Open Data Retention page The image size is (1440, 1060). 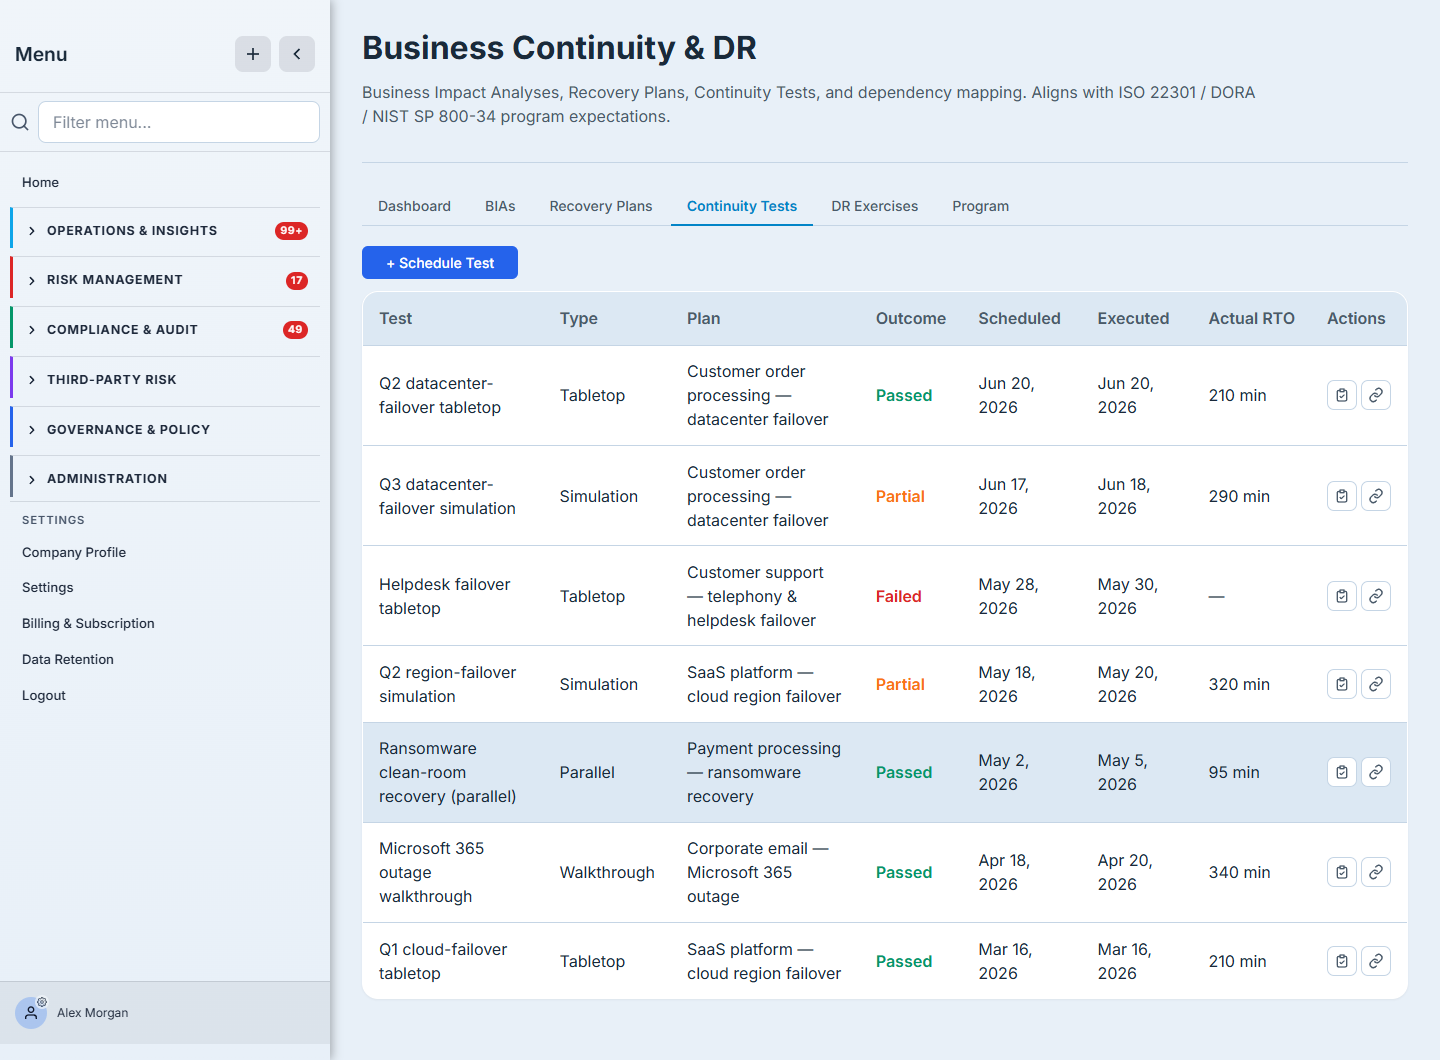(x=68, y=659)
